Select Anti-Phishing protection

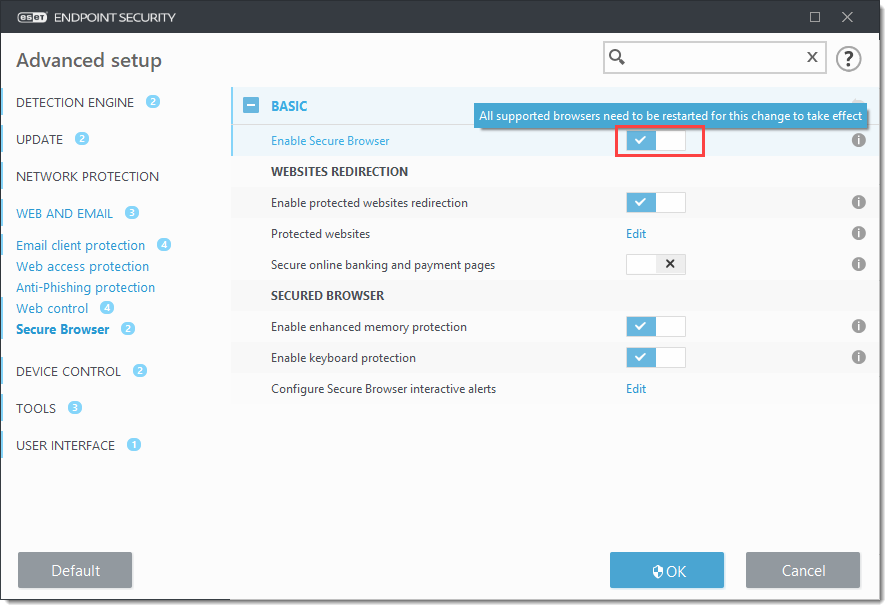pos(85,288)
